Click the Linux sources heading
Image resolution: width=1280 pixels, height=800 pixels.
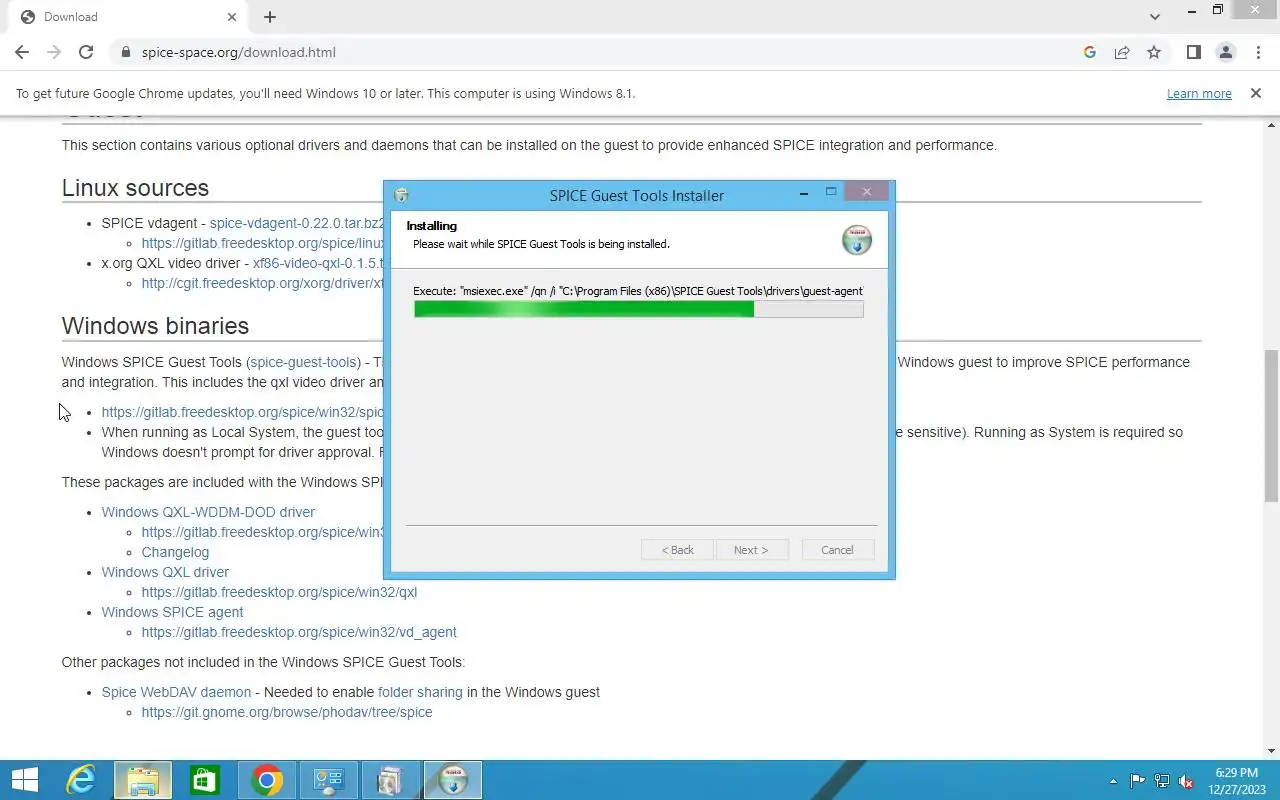click(135, 188)
